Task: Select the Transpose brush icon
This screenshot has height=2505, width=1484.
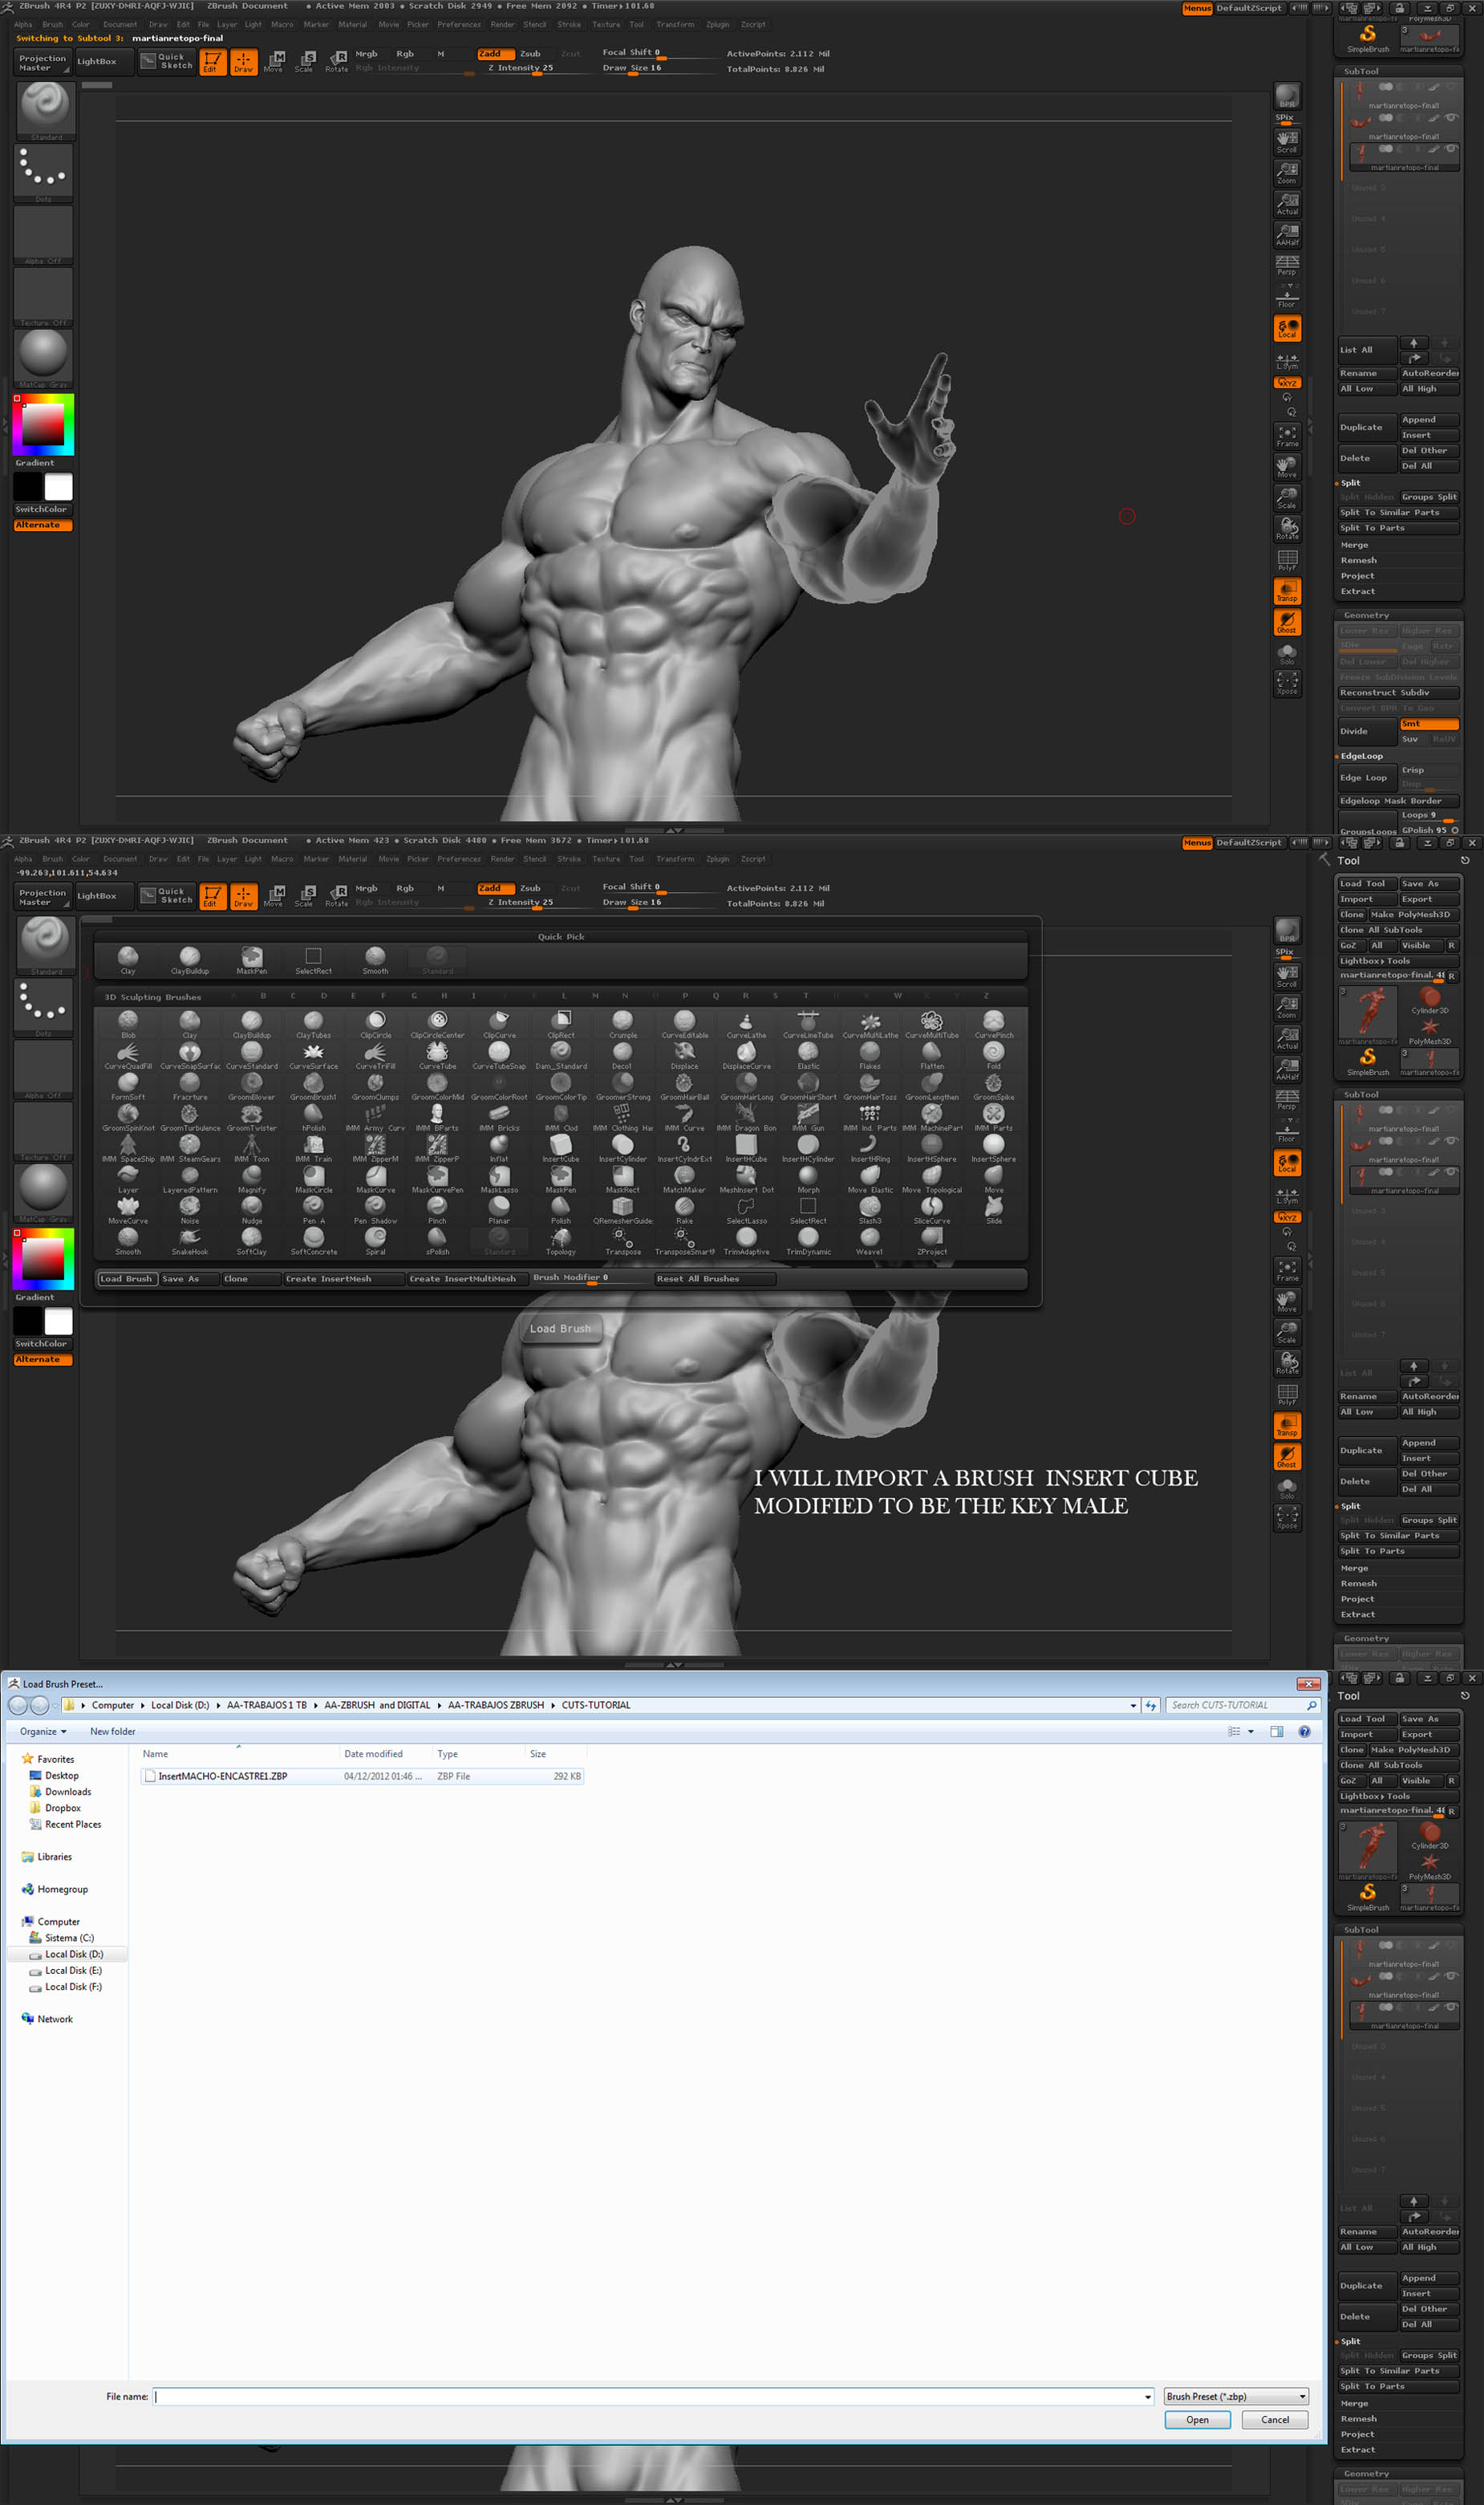Action: (622, 1241)
